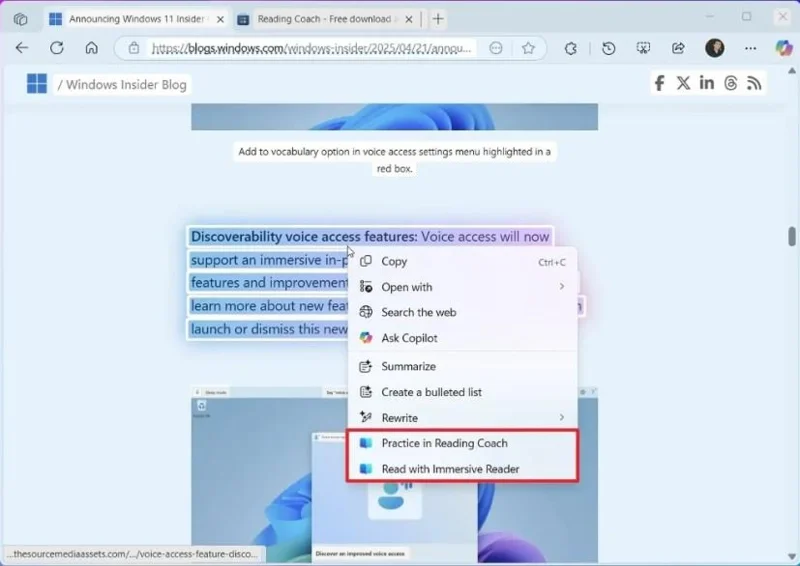Click the 'Add to vocabulary option' caption text

pyautogui.click(x=394, y=160)
